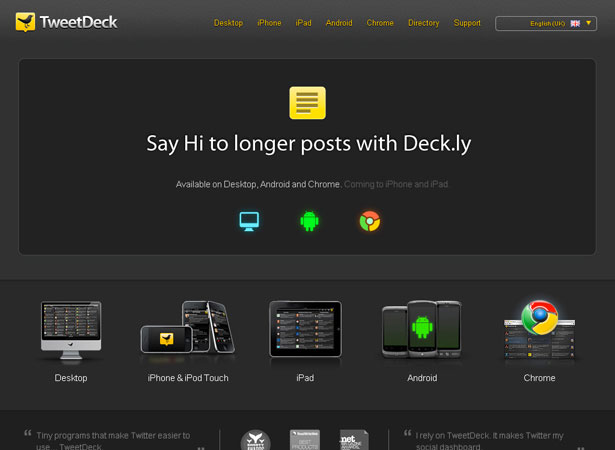
Task: Click the 'I rely on TweetDeck' testimonial quote
Action: pyautogui.click(x=489, y=441)
